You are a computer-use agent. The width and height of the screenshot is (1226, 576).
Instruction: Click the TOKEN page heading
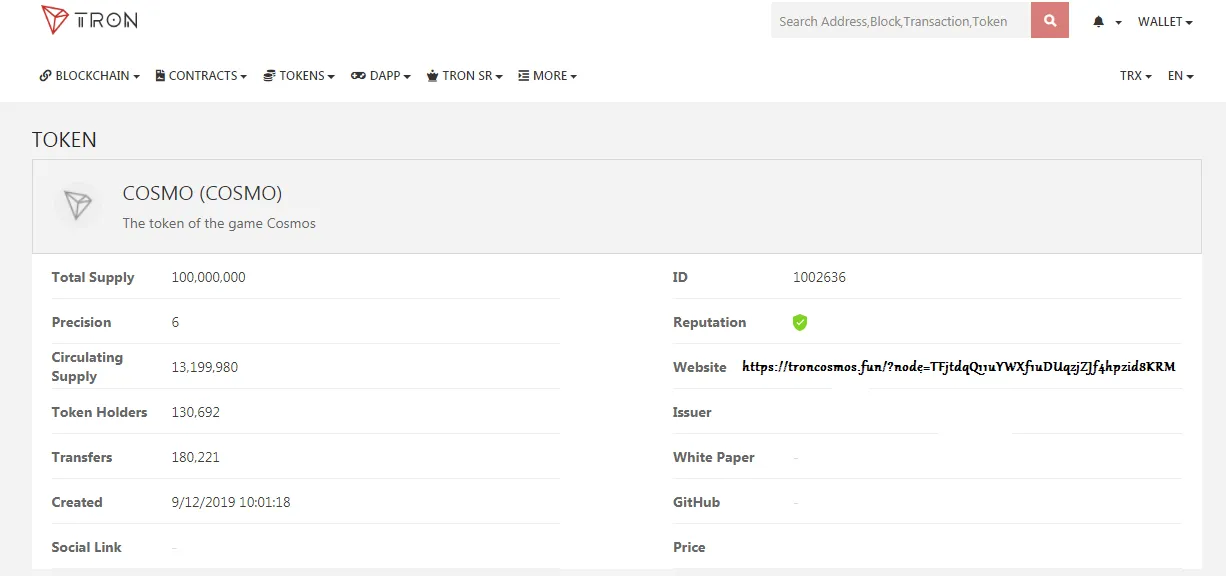(x=64, y=140)
